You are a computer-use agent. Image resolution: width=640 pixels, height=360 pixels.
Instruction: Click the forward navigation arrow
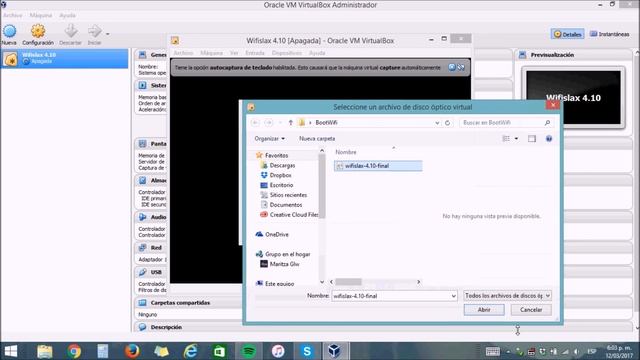[x=269, y=123]
